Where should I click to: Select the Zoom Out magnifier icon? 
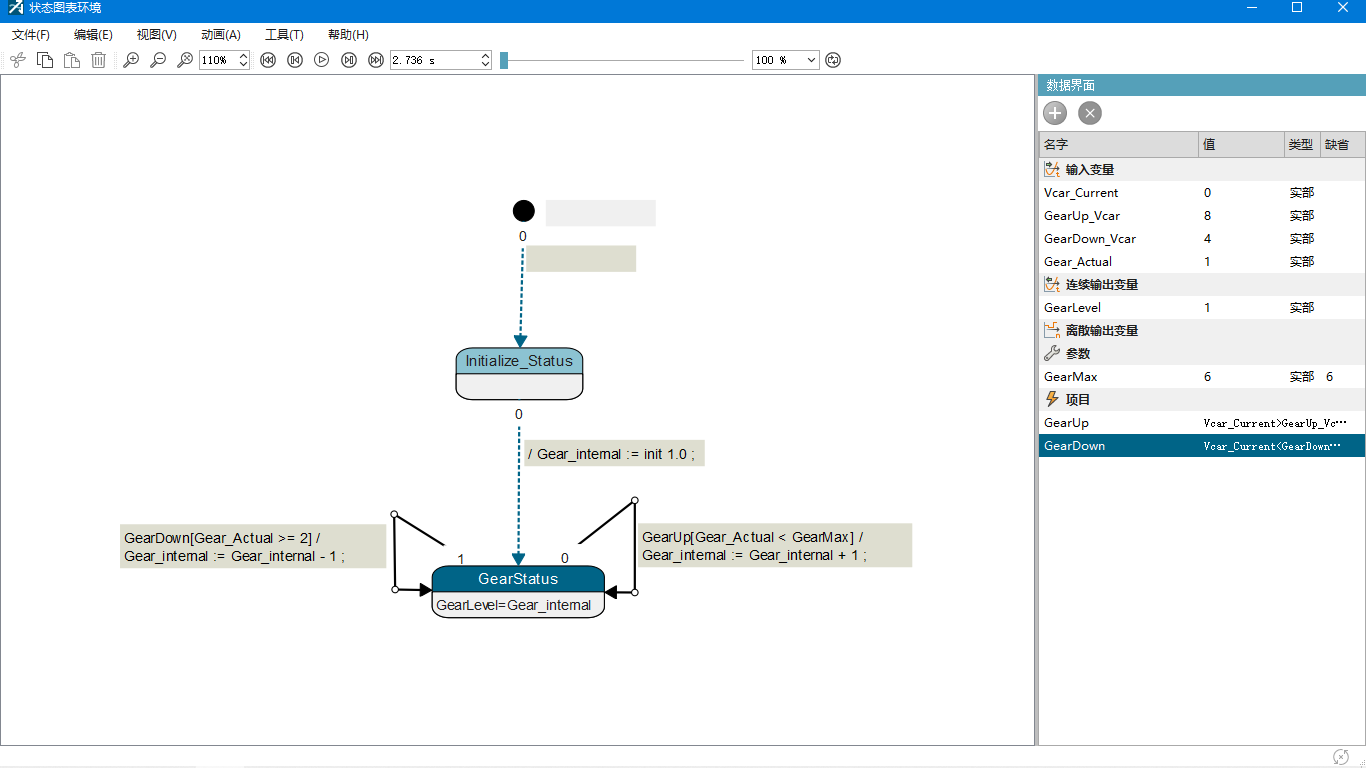tap(157, 60)
